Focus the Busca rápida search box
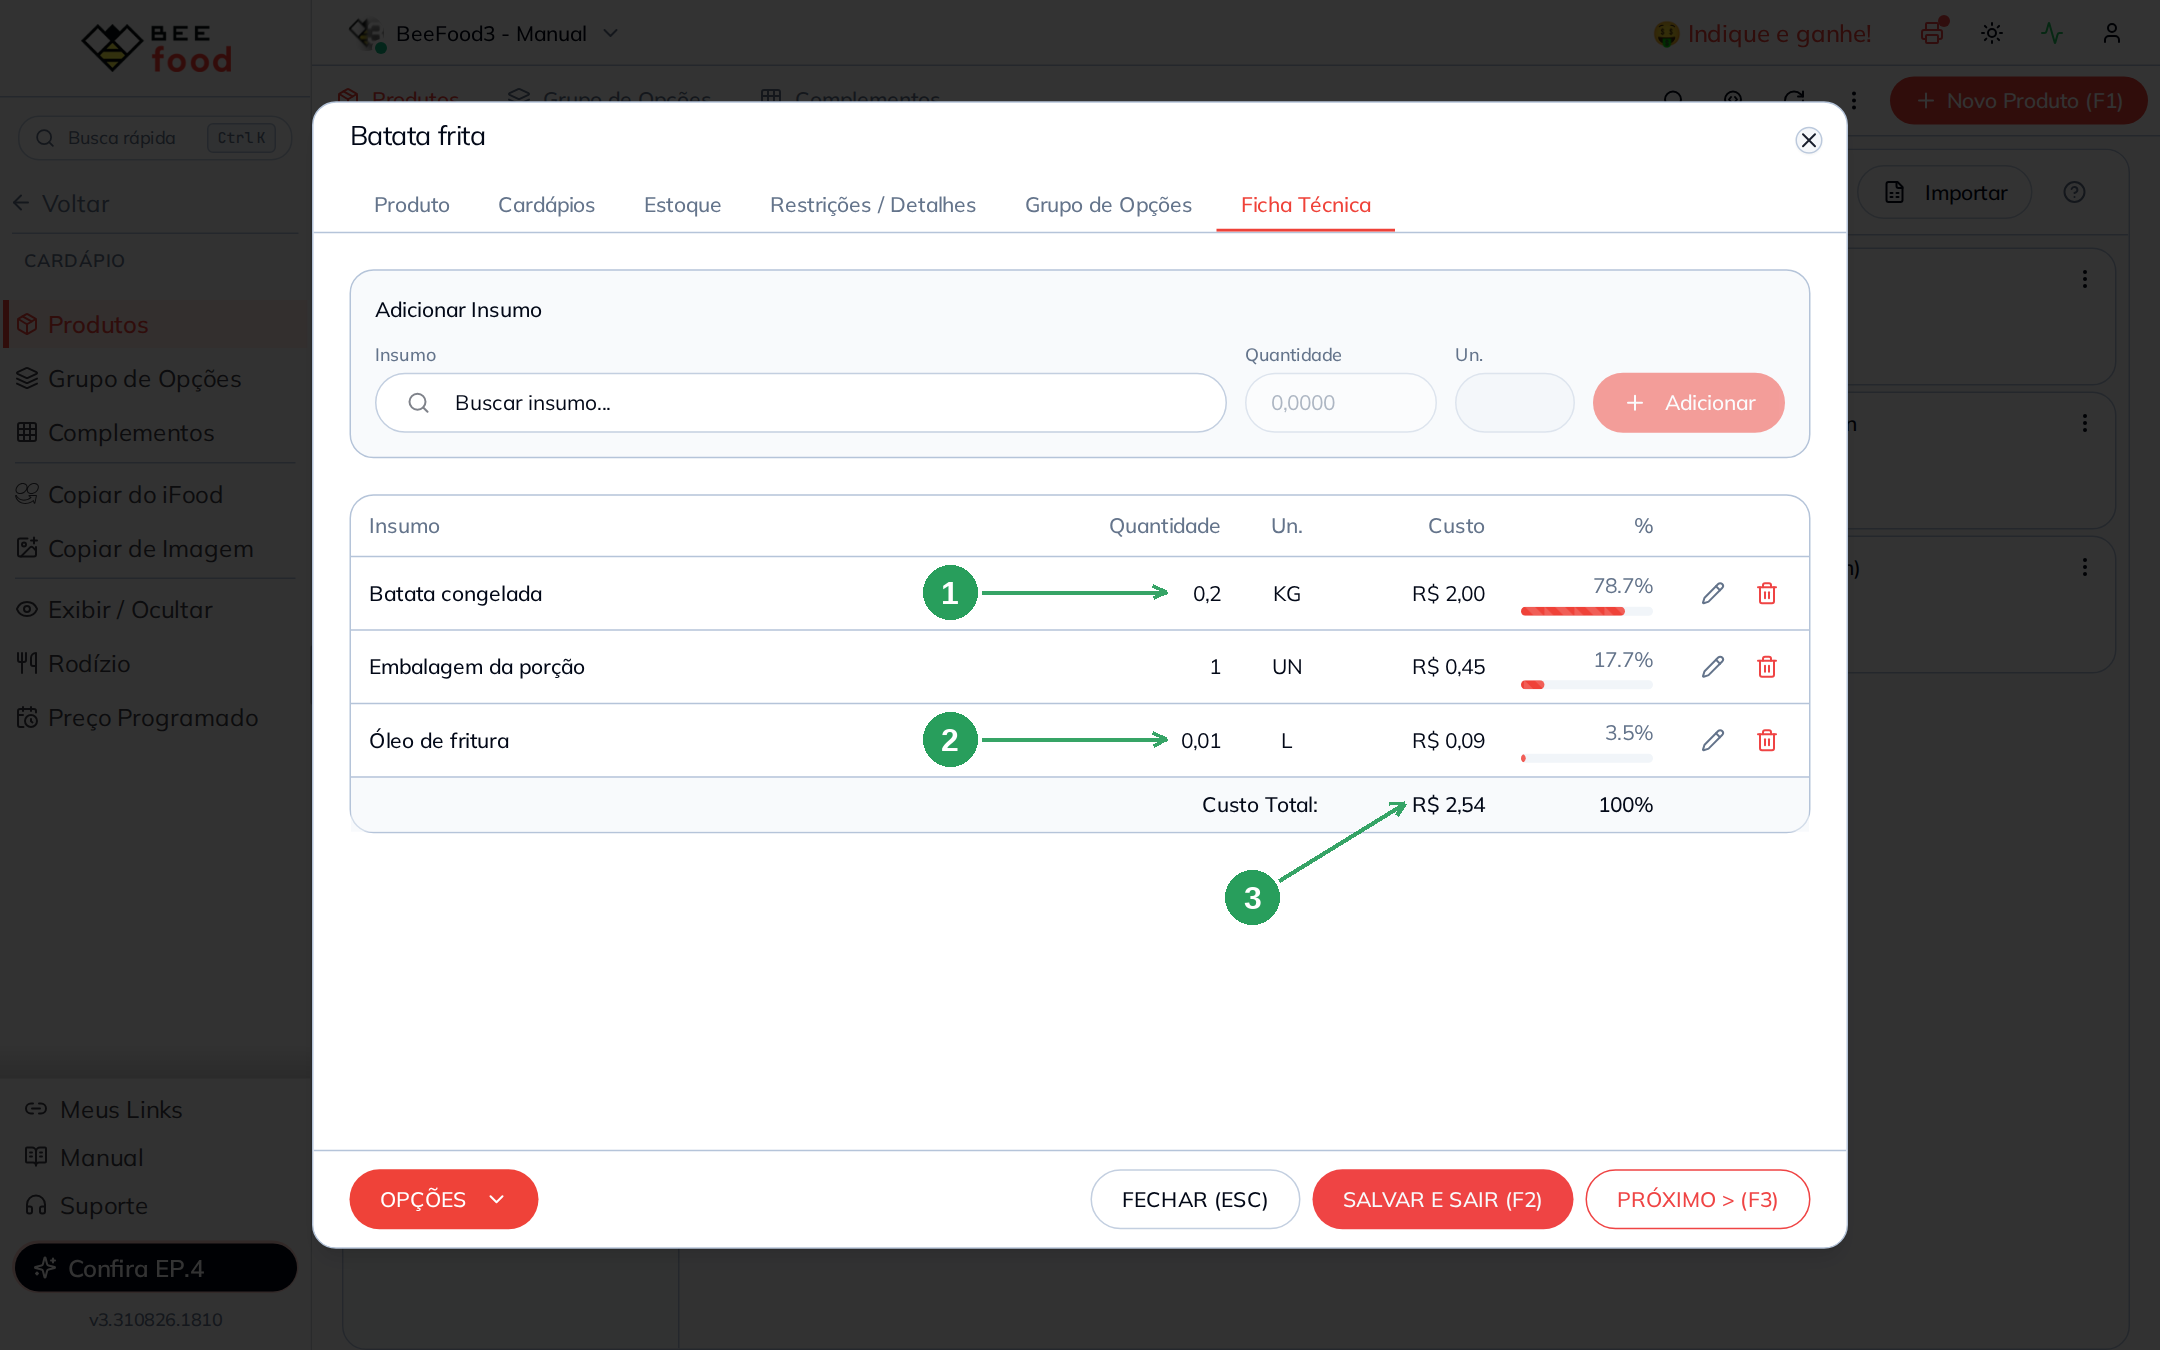The height and width of the screenshot is (1350, 2160). coord(156,137)
